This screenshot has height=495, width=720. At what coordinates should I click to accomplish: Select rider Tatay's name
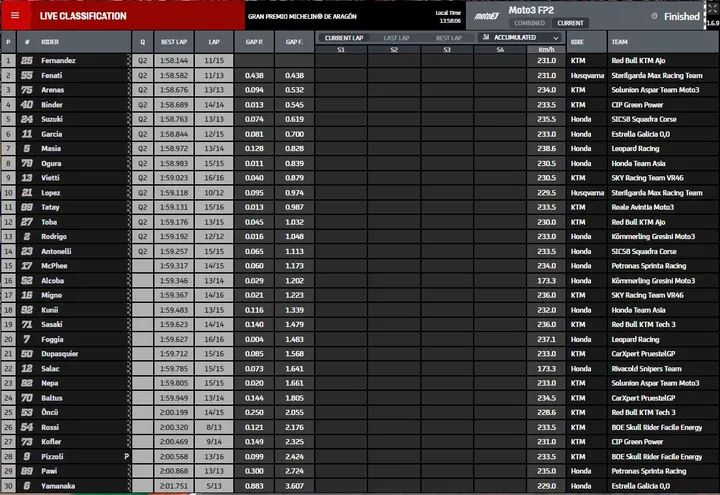pyautogui.click(x=50, y=207)
